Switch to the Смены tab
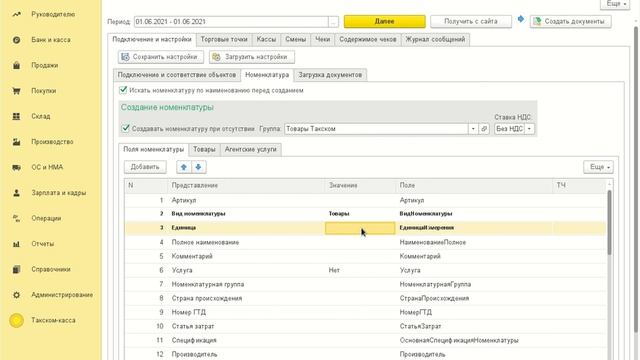Viewport: 640px width, 360px height. 296,40
